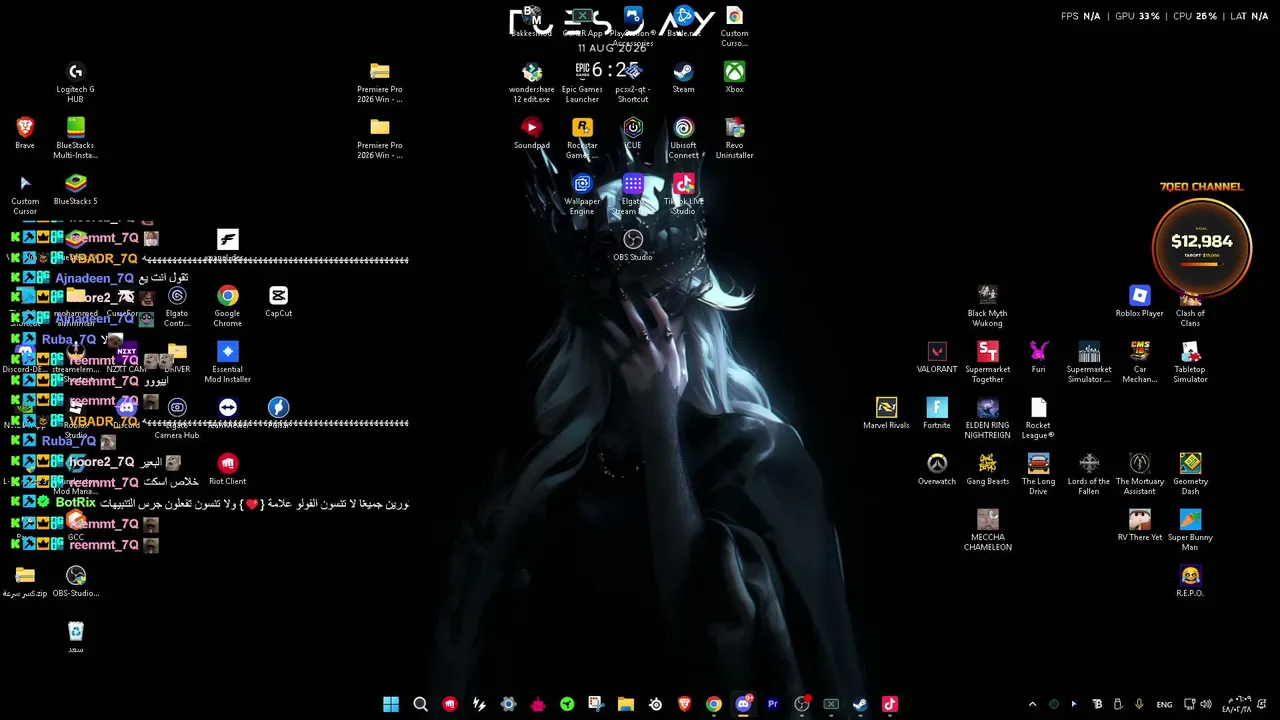
Task: Open BlueStacks Multi-Instance Manager icon
Action: (x=75, y=138)
